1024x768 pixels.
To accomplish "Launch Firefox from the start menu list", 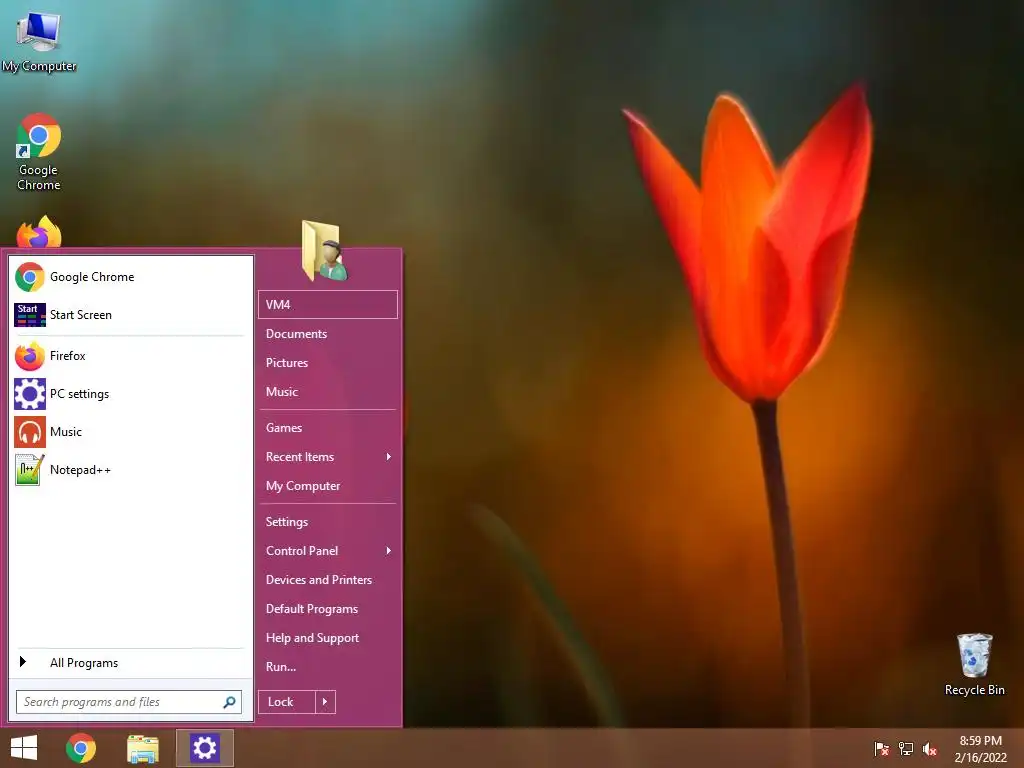I will point(129,356).
